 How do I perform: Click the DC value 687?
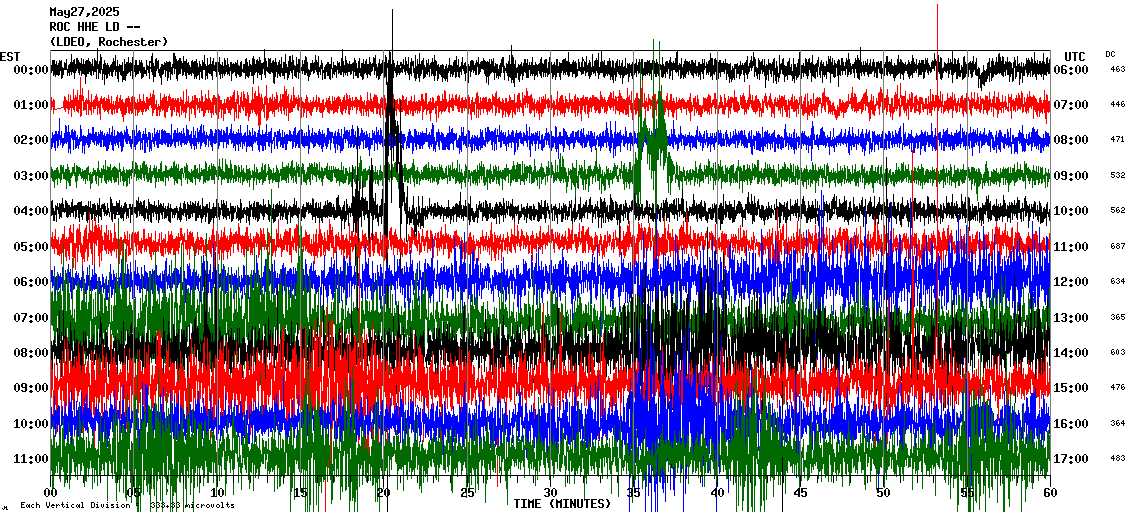tap(1117, 246)
